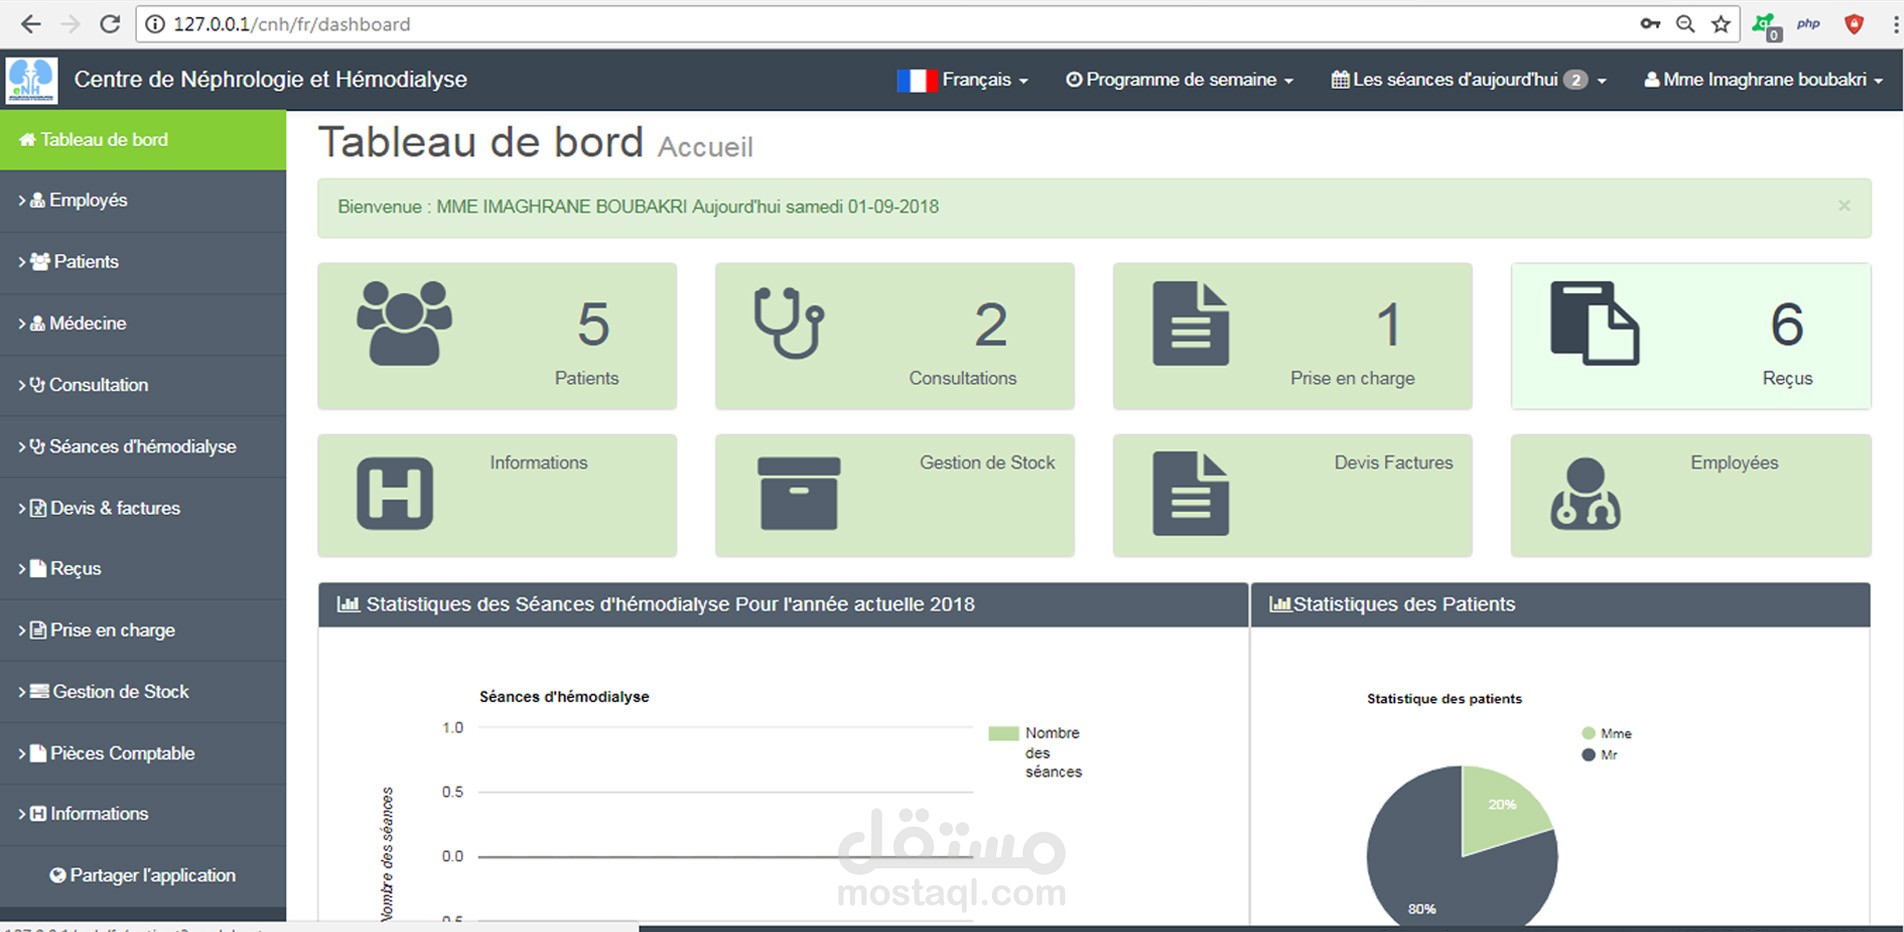Click the Patients group icon on card

coord(404,323)
